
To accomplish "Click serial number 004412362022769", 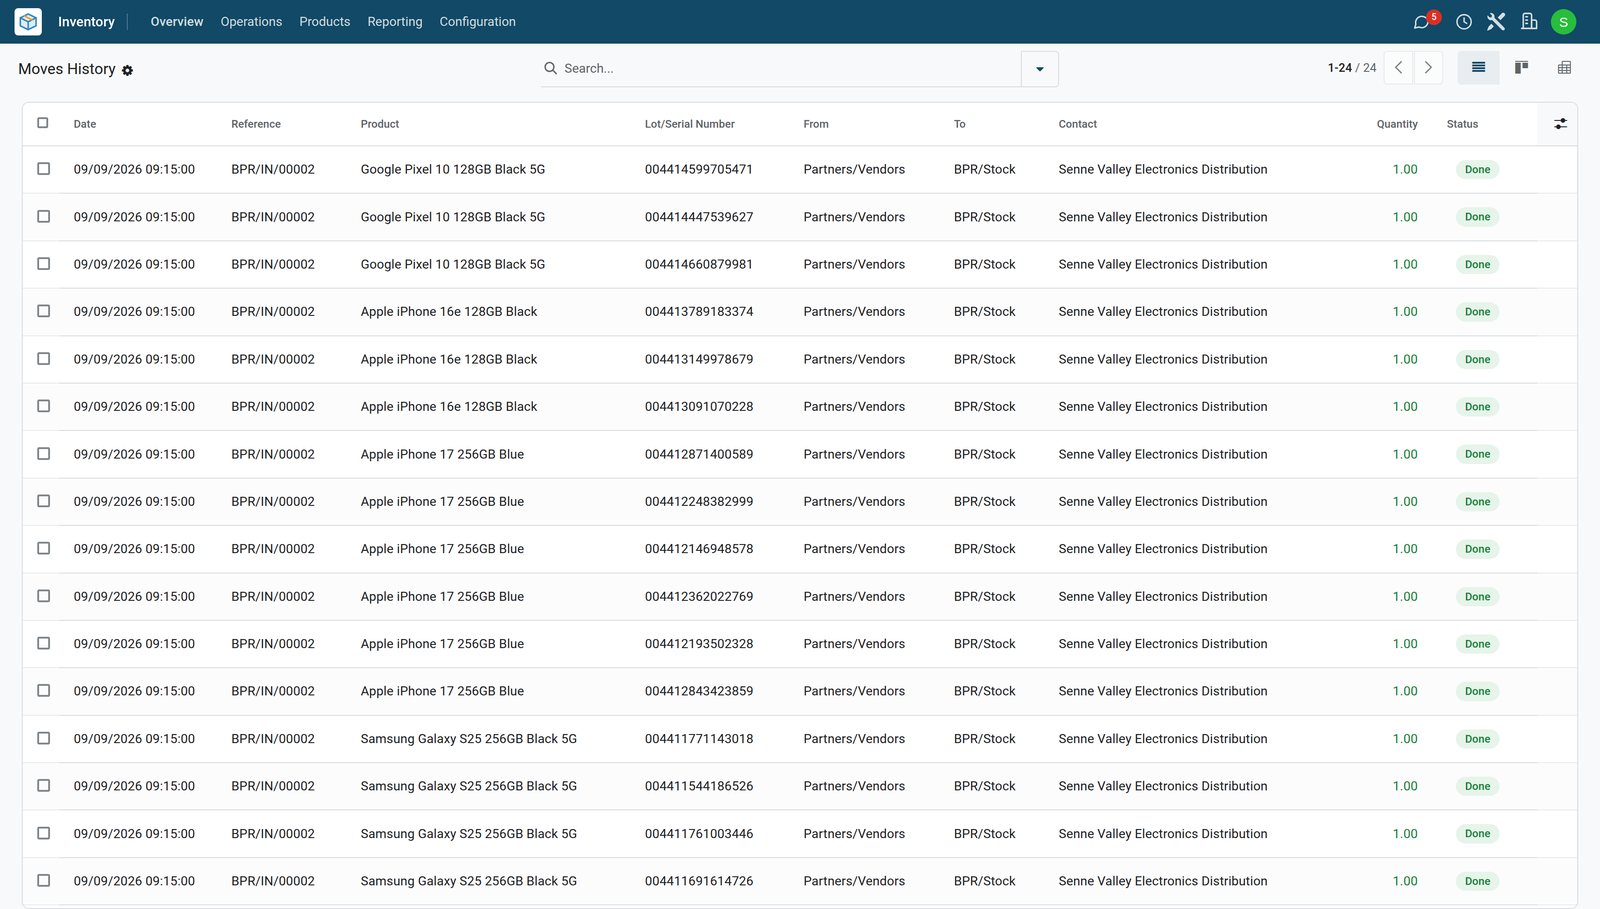I will [x=699, y=596].
